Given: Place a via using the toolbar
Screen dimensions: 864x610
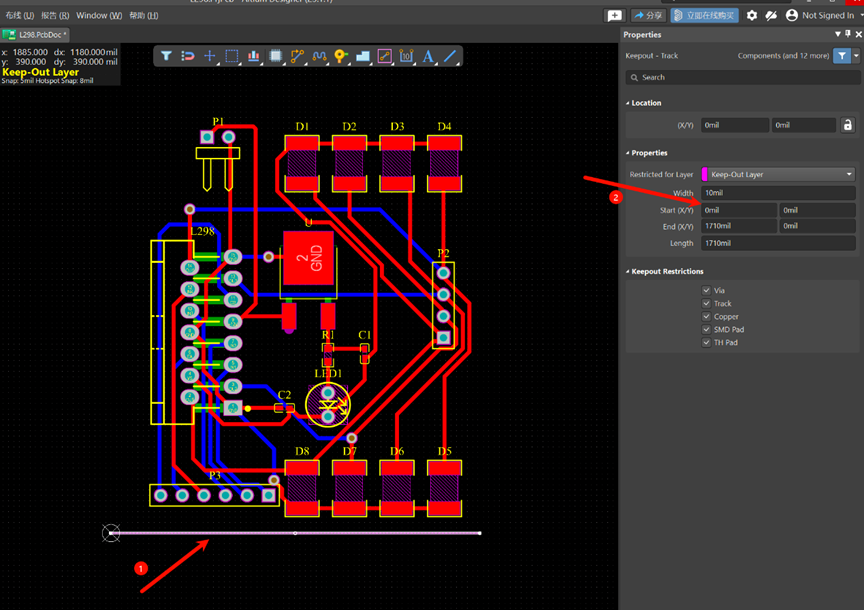Looking at the screenshot, I should (x=341, y=56).
